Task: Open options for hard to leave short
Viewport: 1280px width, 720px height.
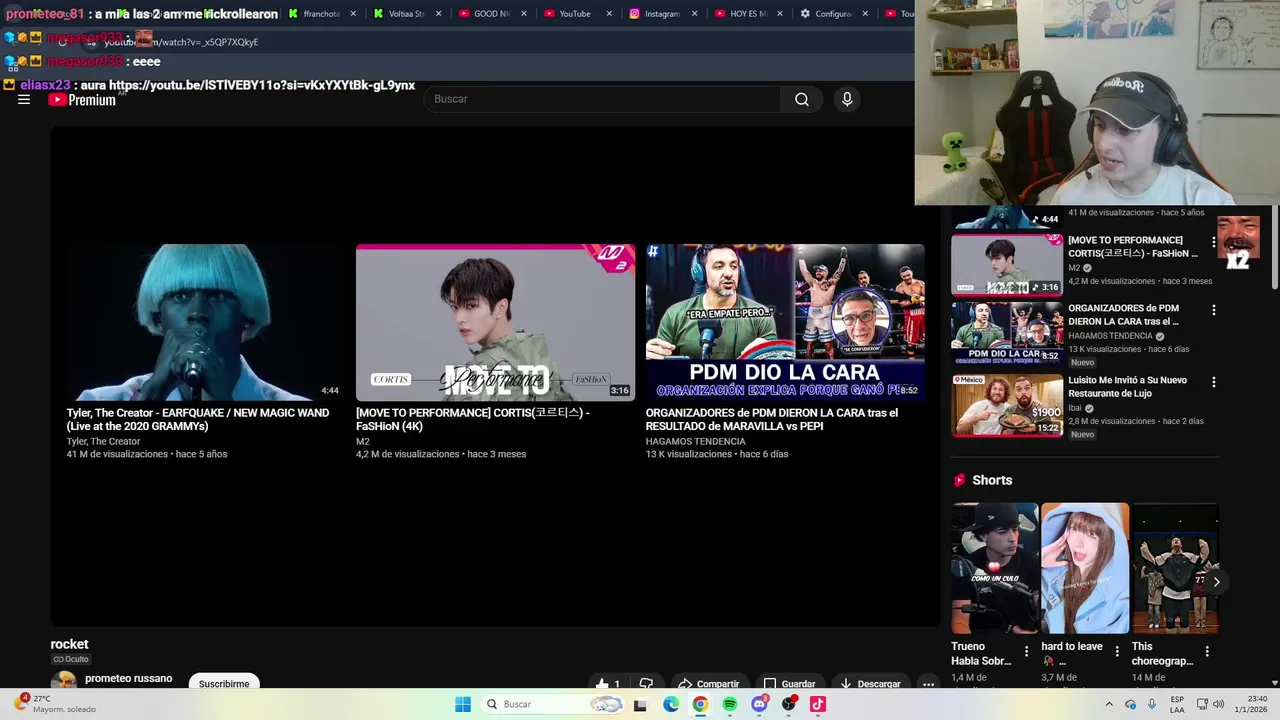Action: tap(1116, 651)
